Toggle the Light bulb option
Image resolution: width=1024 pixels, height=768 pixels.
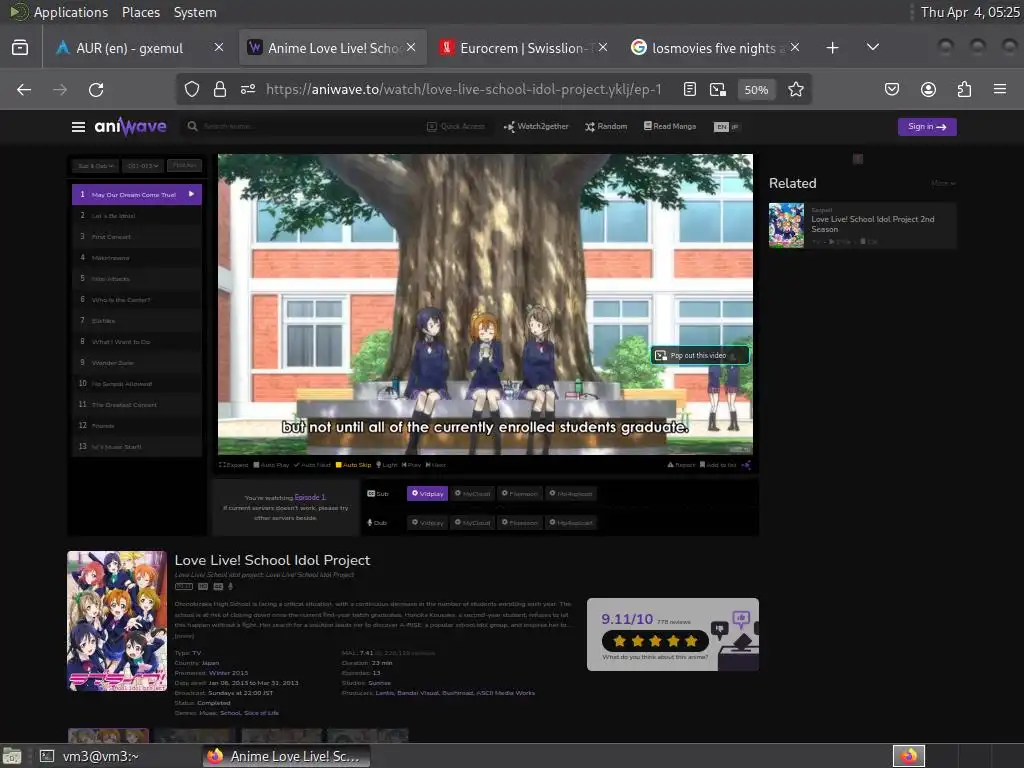pyautogui.click(x=387, y=465)
